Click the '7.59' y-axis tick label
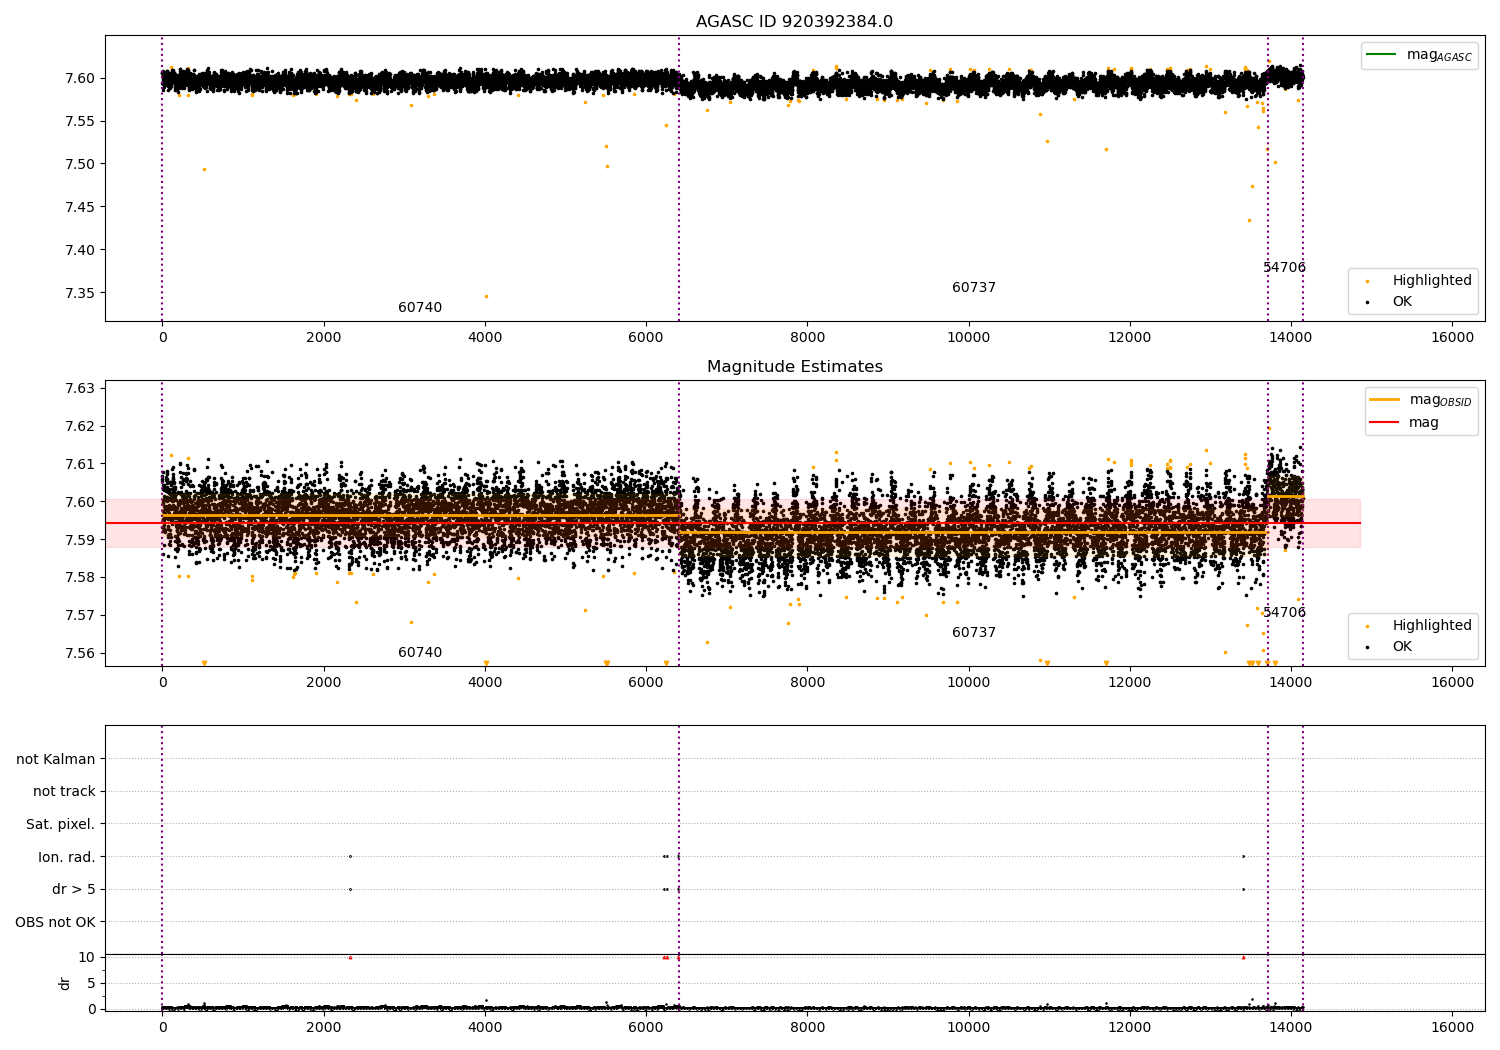This screenshot has width=1500, height=1050. pos(80,540)
